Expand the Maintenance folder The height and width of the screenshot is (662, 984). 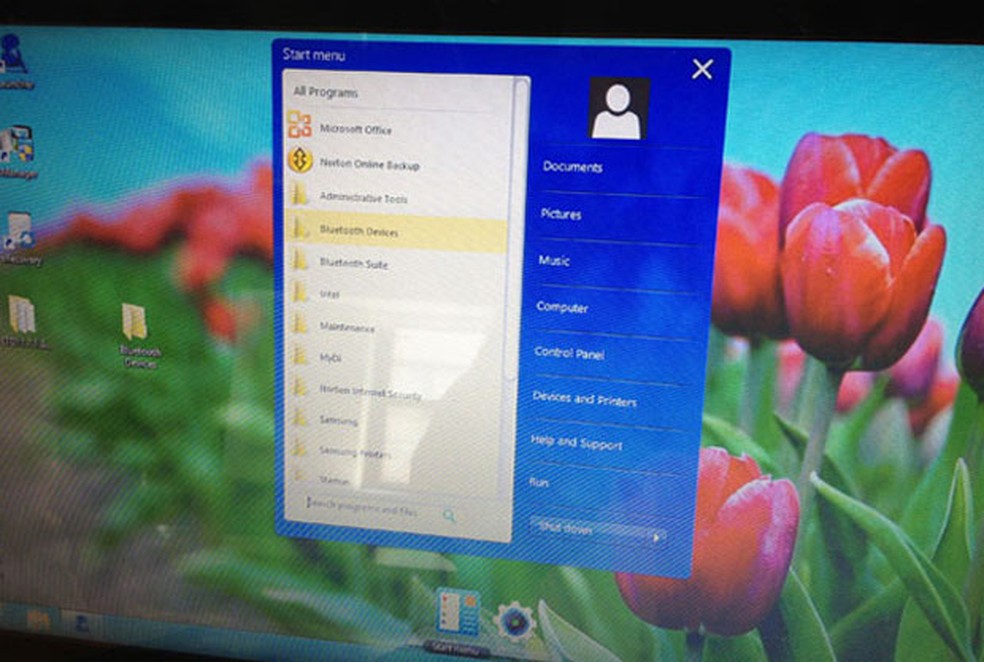click(300, 328)
